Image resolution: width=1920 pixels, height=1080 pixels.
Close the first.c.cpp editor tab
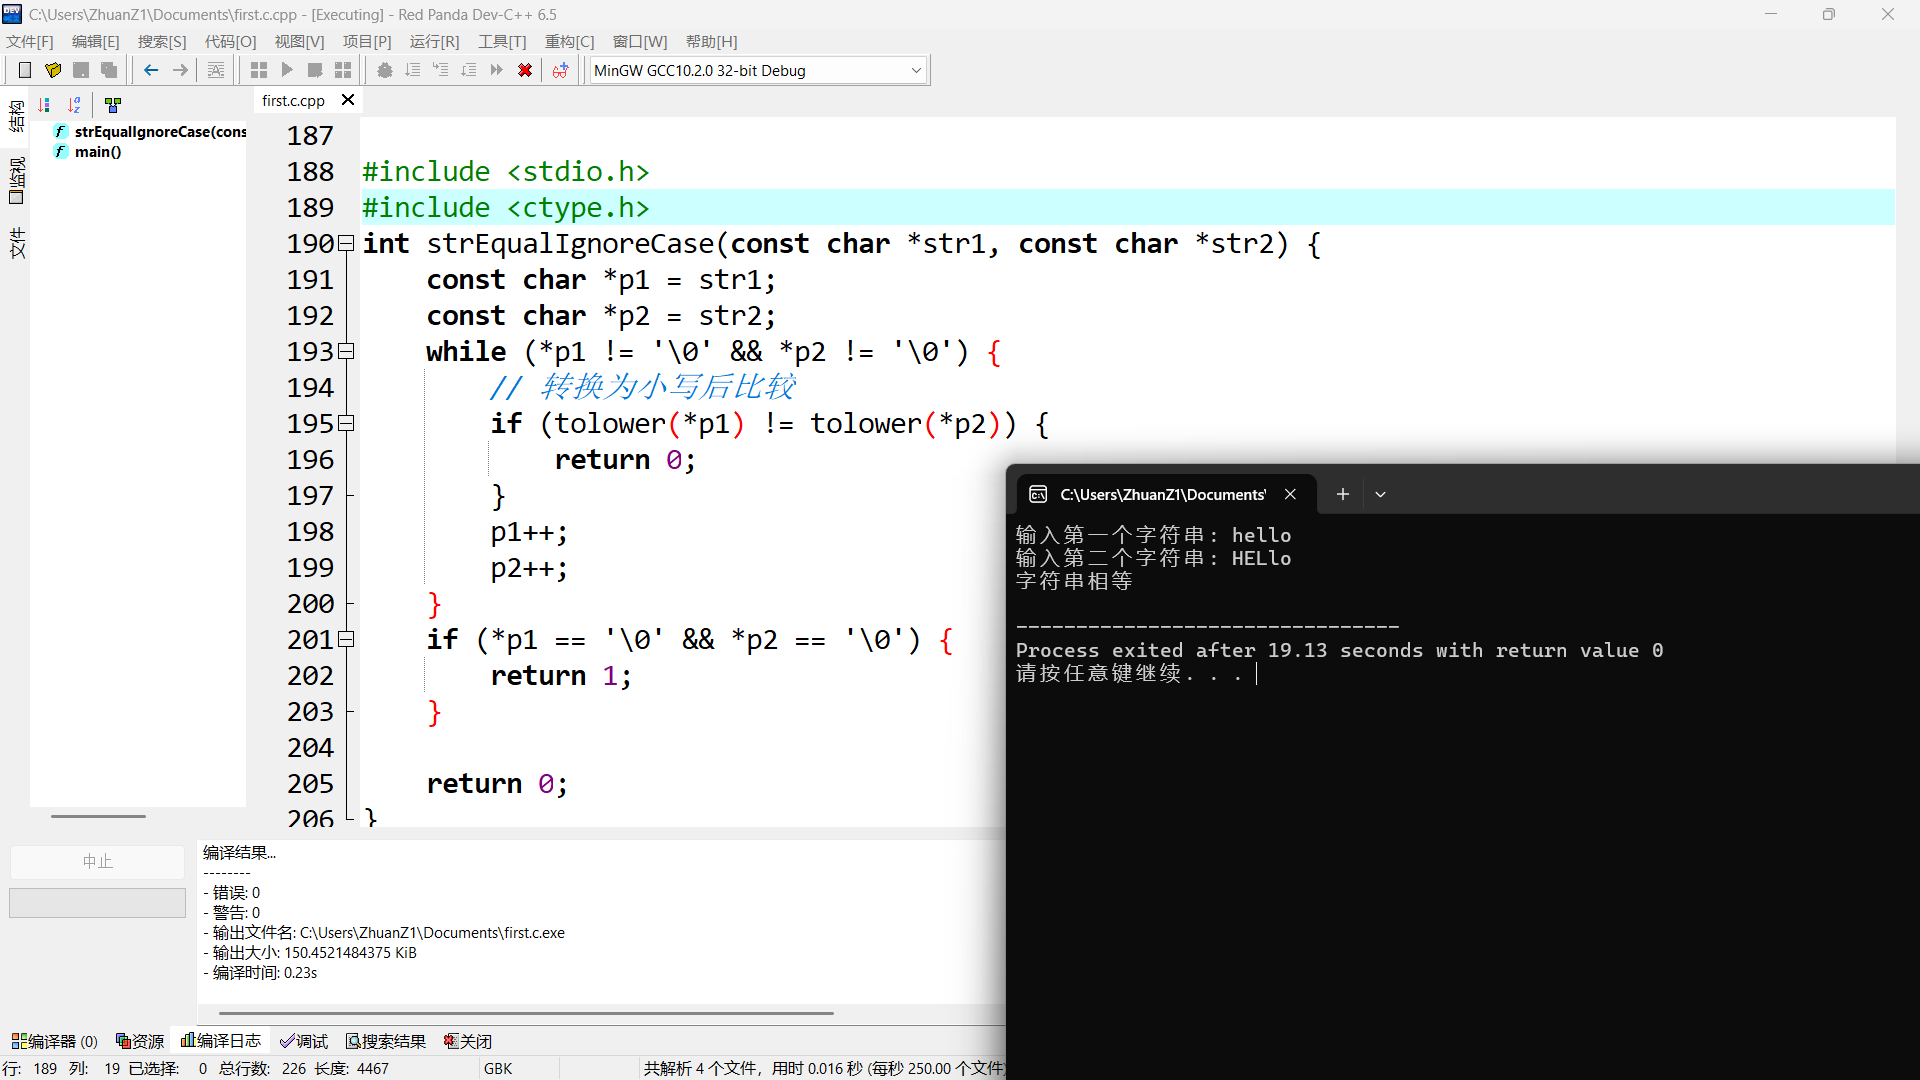348,100
